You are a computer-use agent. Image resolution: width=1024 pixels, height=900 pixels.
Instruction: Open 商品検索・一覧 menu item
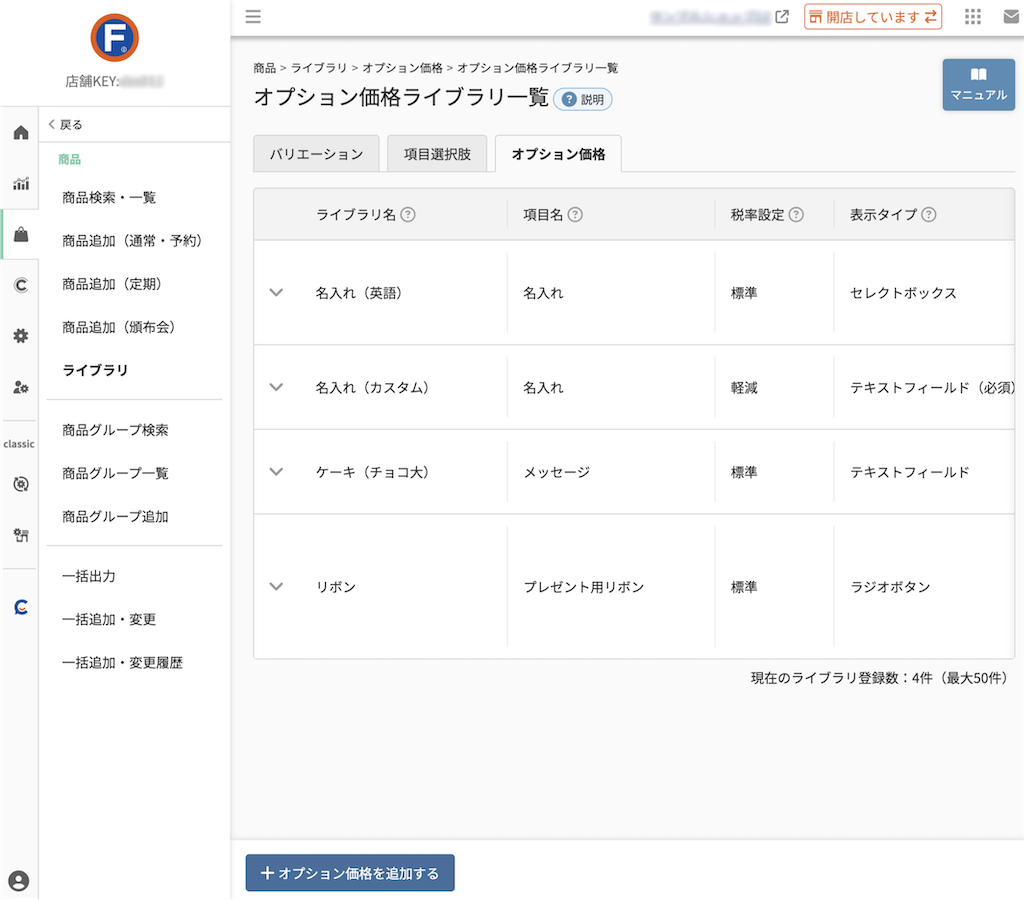[x=109, y=198]
